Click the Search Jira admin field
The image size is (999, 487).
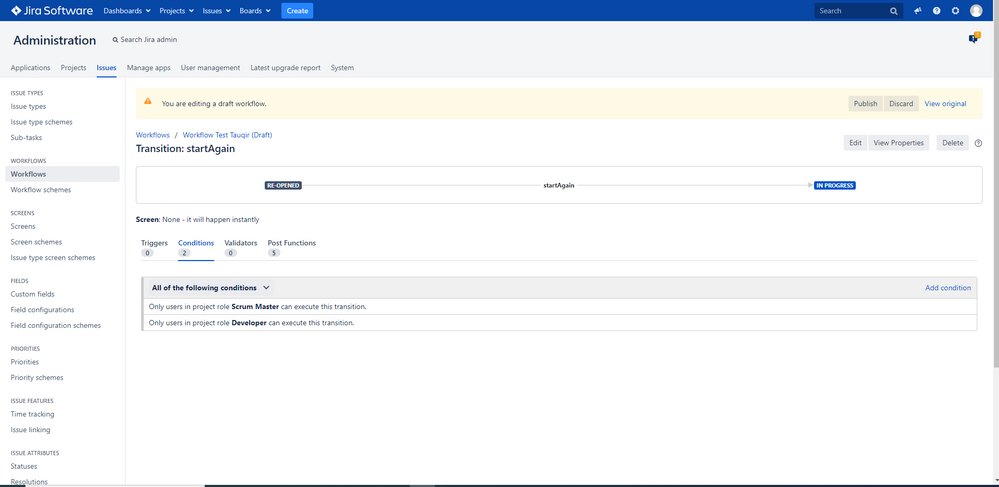pos(145,40)
